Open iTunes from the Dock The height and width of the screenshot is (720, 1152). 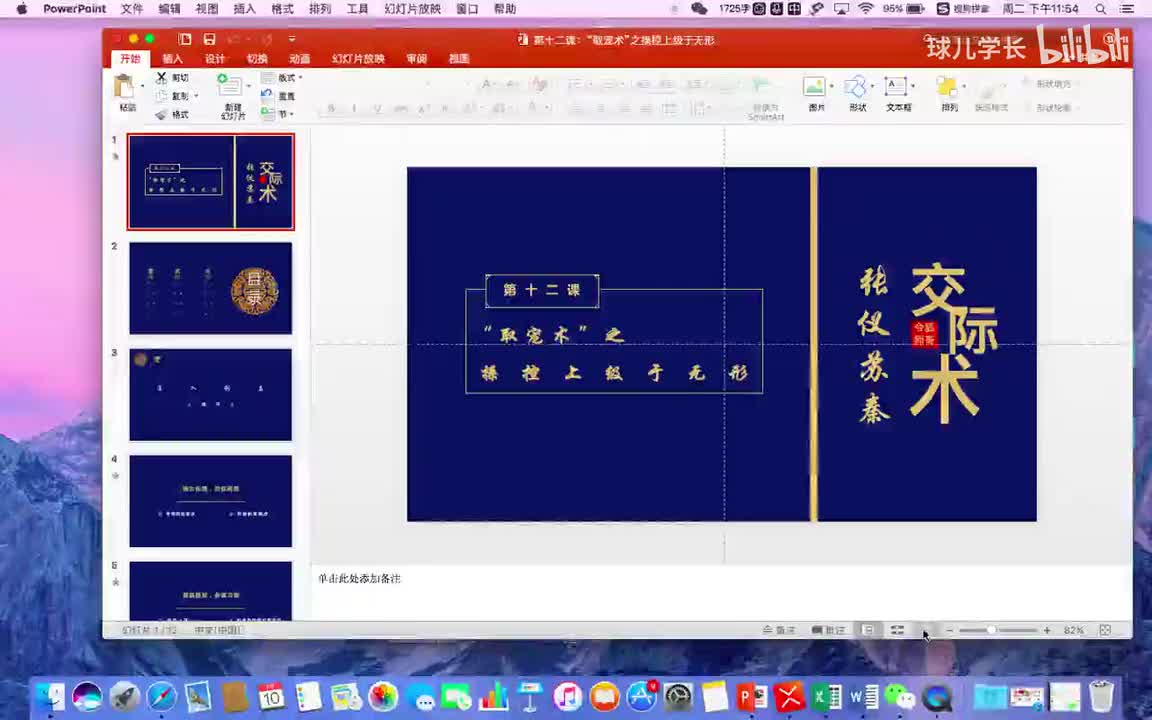pyautogui.click(x=567, y=696)
